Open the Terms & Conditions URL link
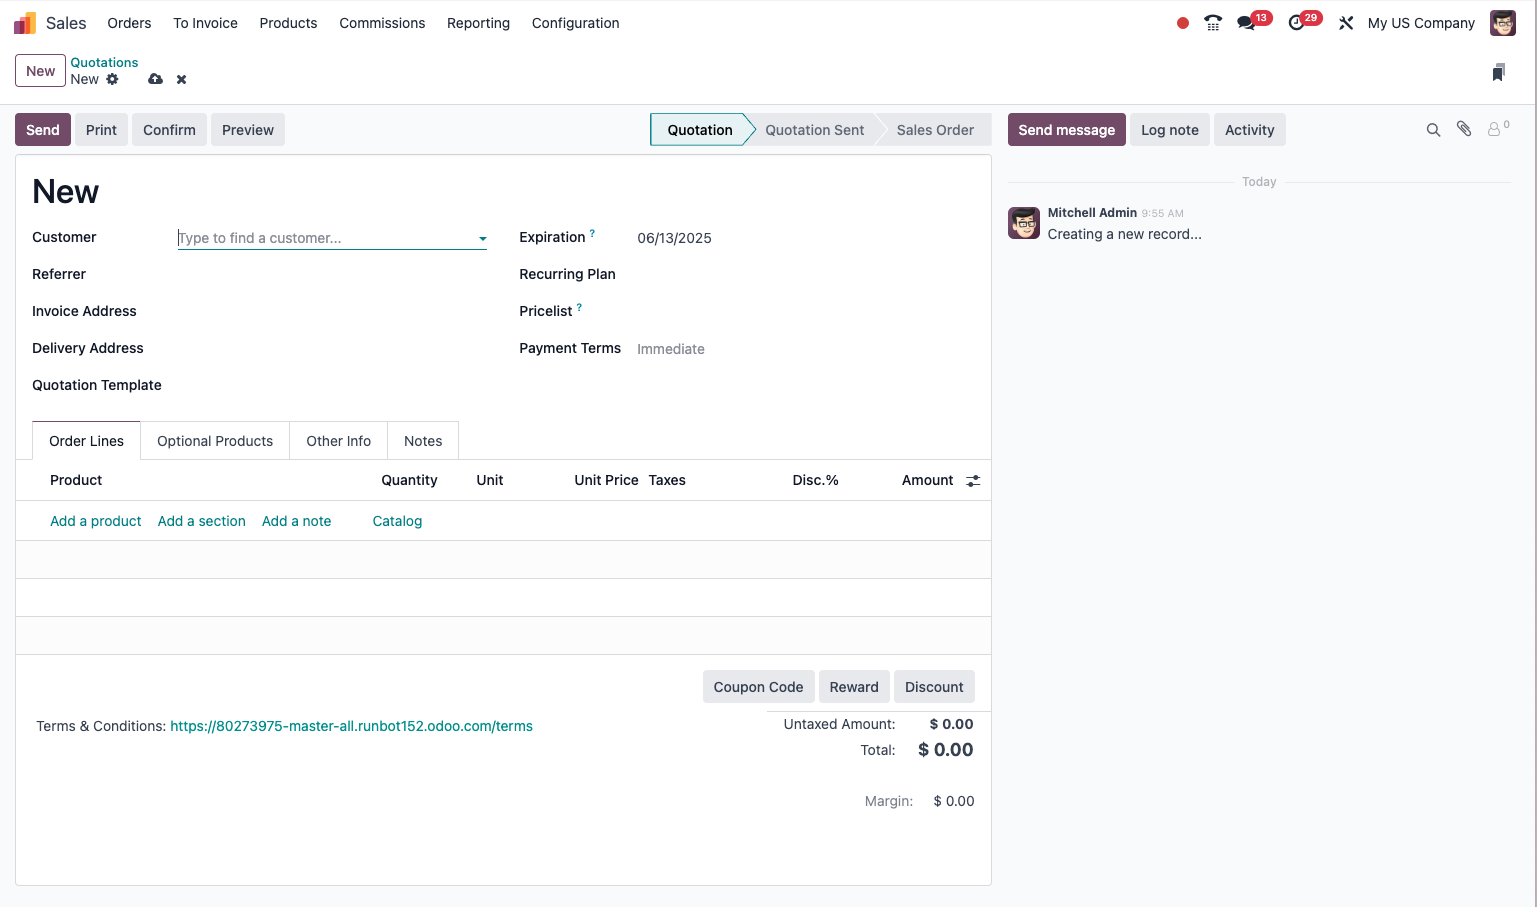The height and width of the screenshot is (907, 1537). [351, 726]
